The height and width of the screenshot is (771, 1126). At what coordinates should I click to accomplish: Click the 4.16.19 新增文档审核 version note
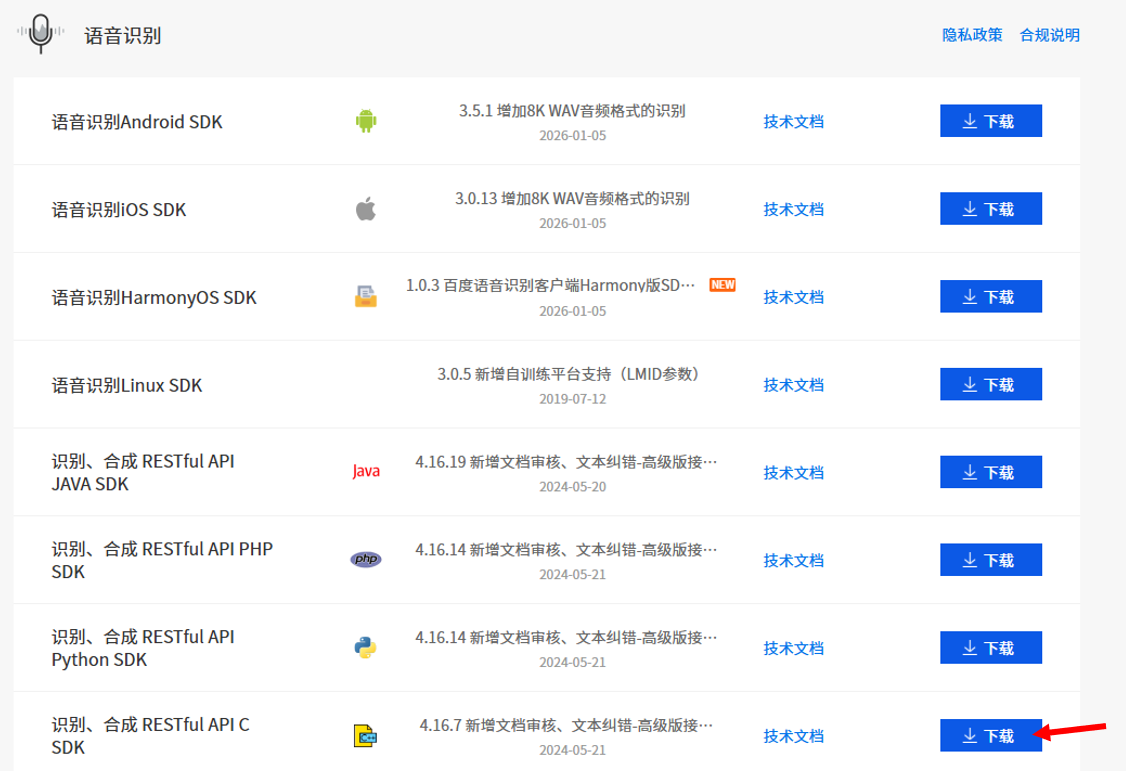566,462
